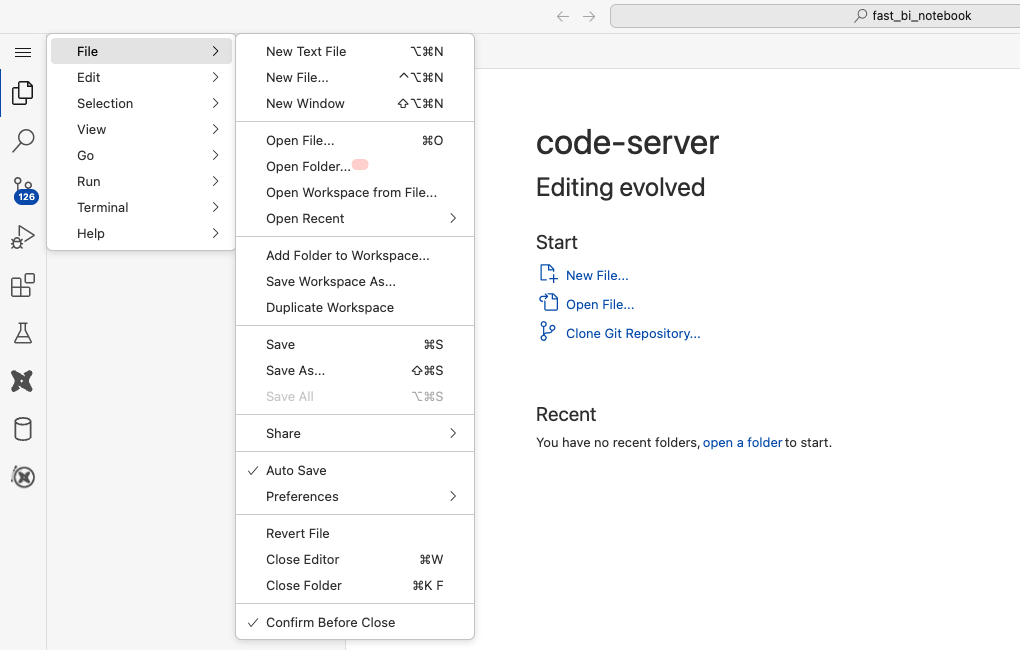Click the magnifier in fast_bi_notebook search bar
Screen dimensions: 1020x650
861,16
